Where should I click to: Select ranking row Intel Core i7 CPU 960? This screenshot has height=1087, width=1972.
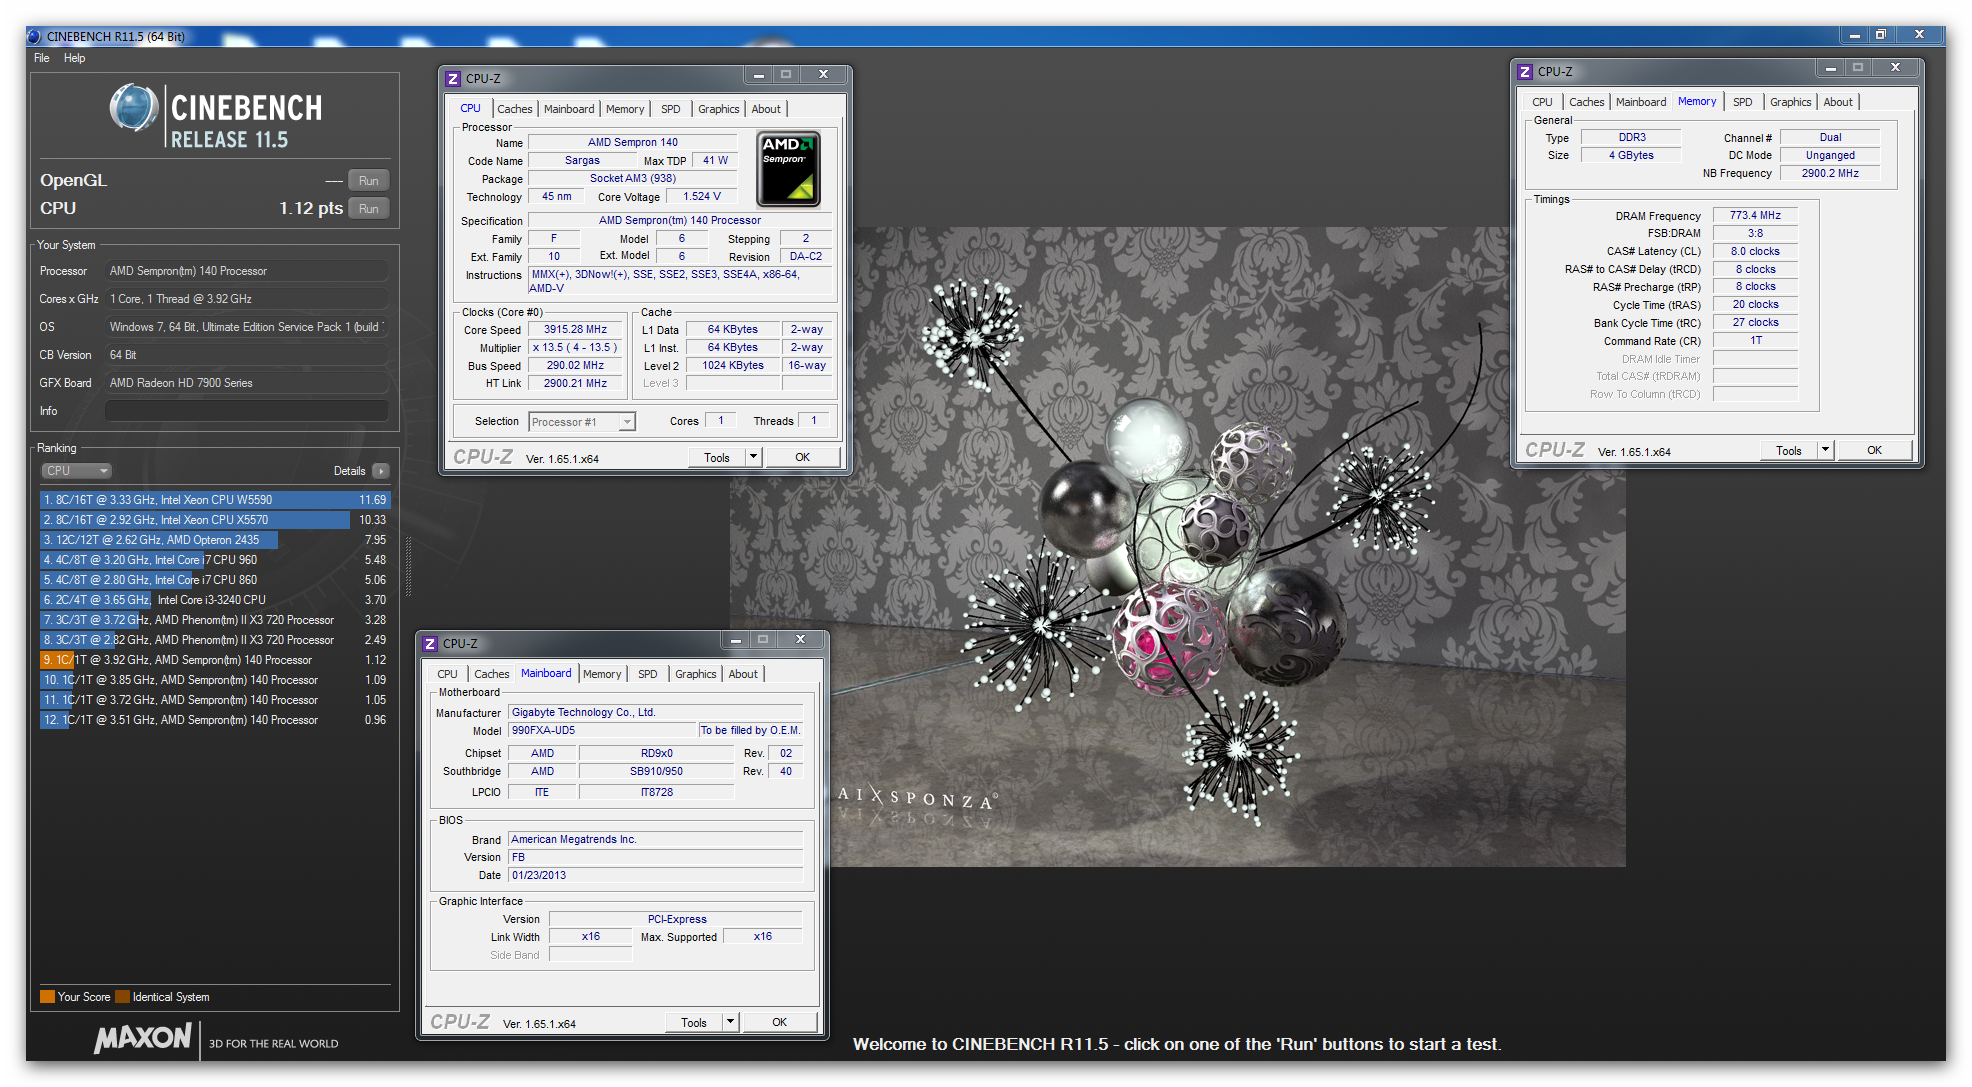(x=215, y=560)
